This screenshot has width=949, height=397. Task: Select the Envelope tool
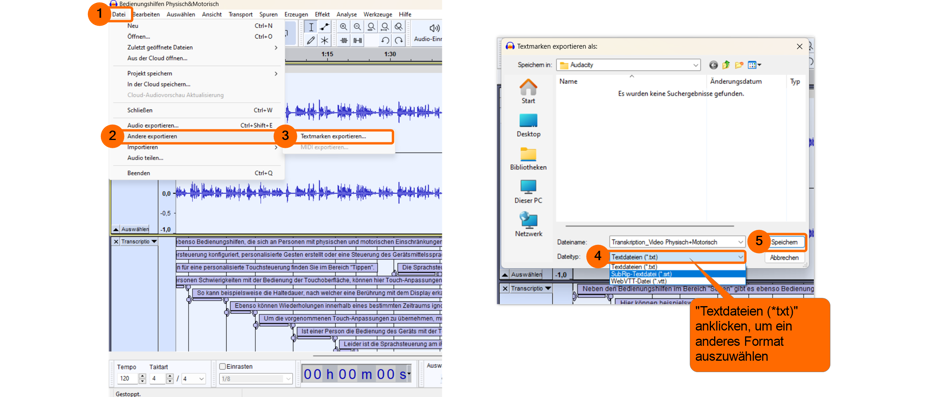pyautogui.click(x=325, y=27)
